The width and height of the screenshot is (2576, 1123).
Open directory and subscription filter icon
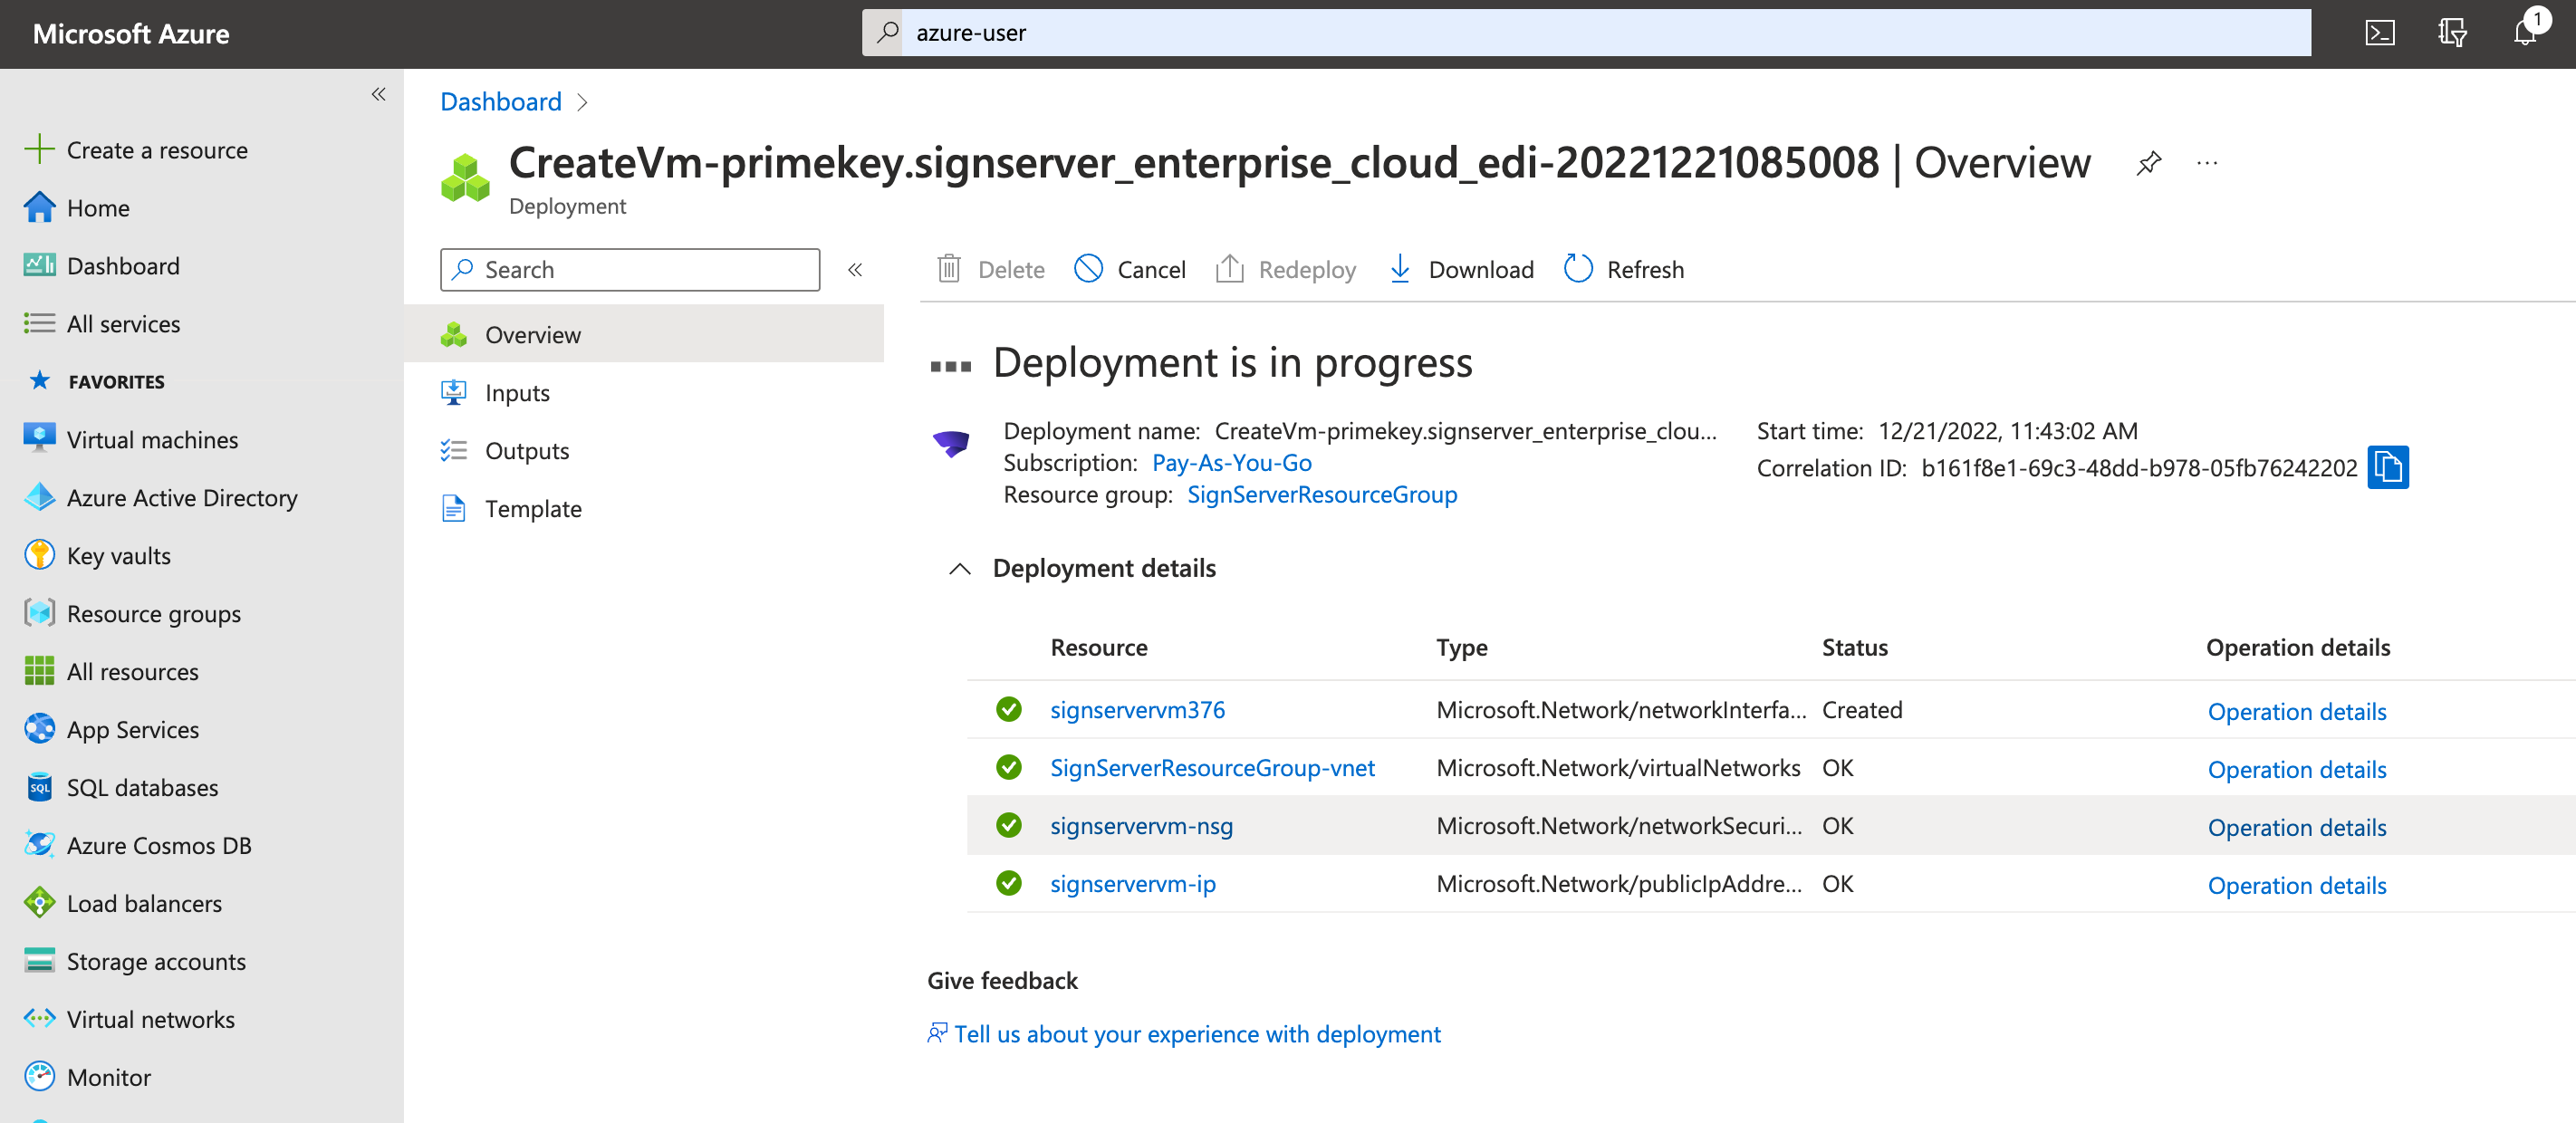click(x=2452, y=33)
